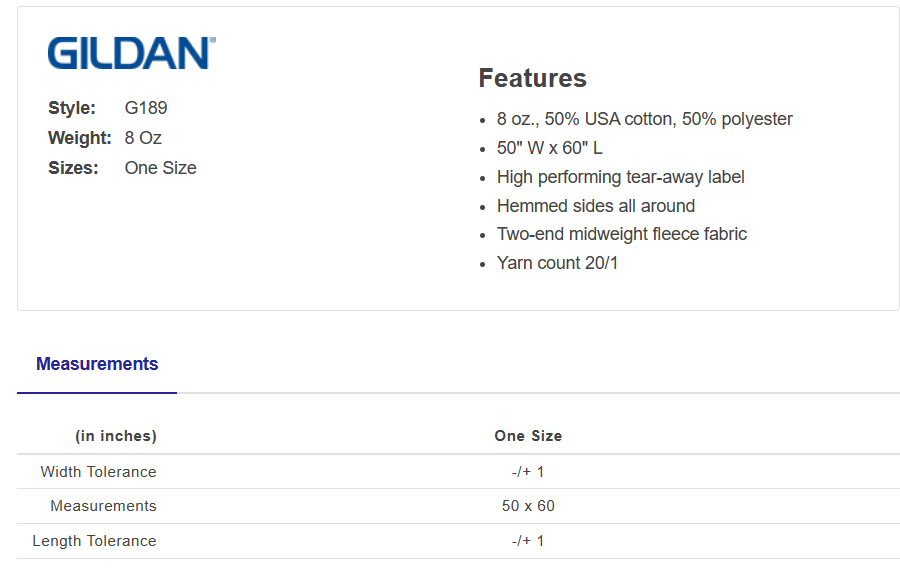Click the '(in inches)' table header

point(116,436)
